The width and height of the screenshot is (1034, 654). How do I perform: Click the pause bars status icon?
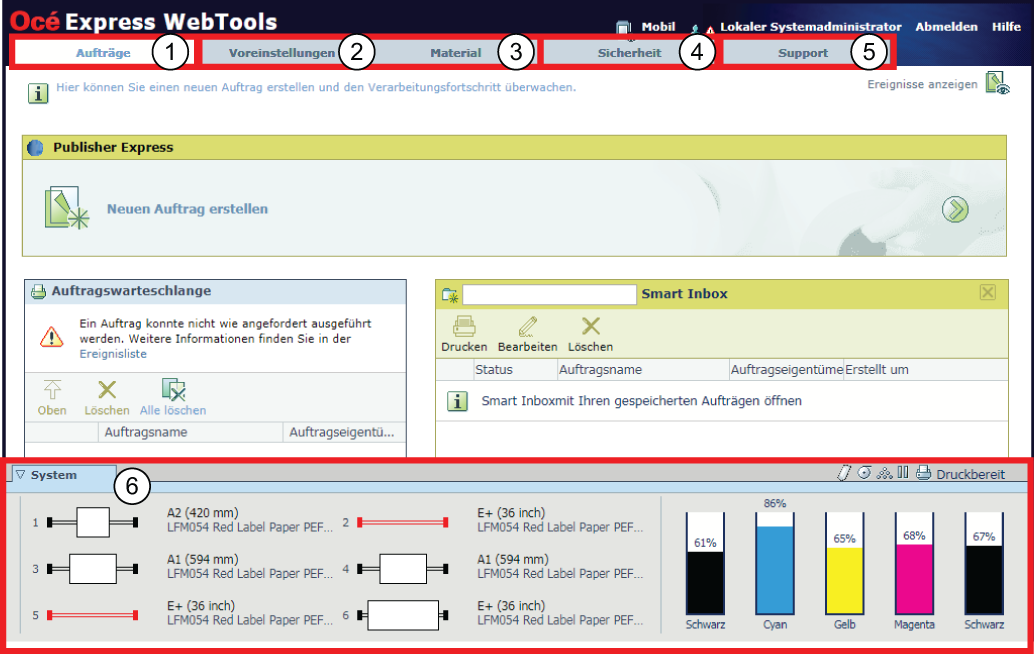[x=903, y=472]
